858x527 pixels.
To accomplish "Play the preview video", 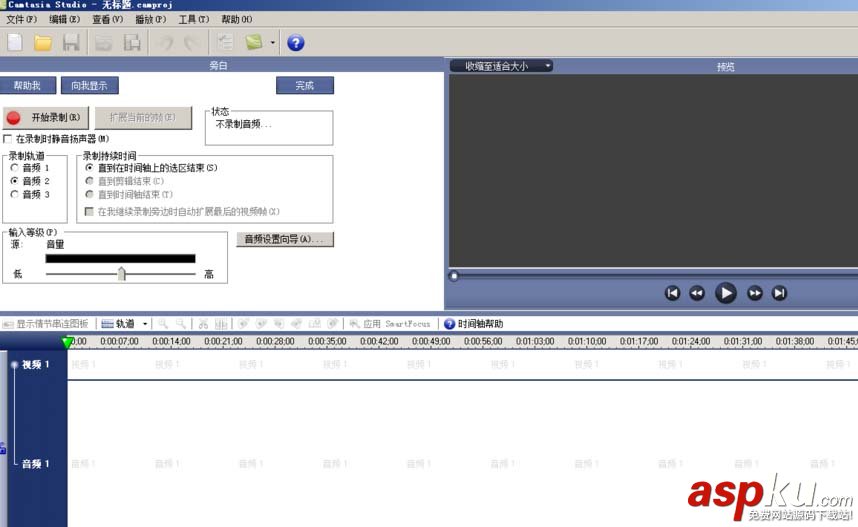I will pos(726,293).
